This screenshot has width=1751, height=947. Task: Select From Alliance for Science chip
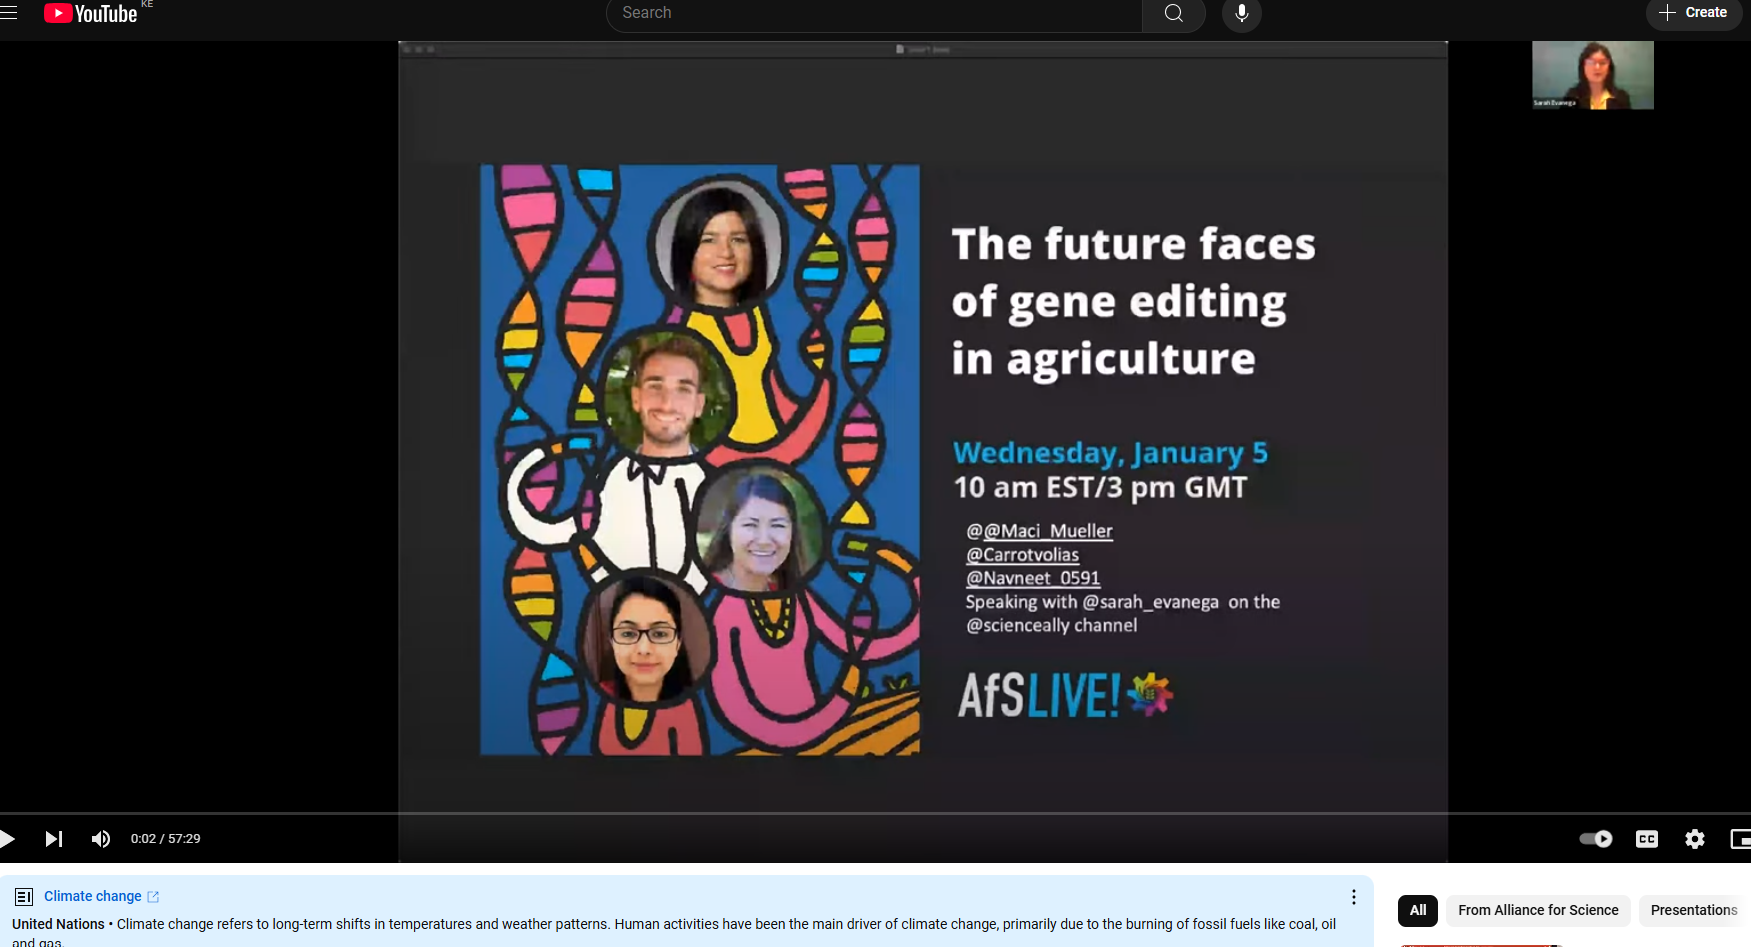[1538, 910]
